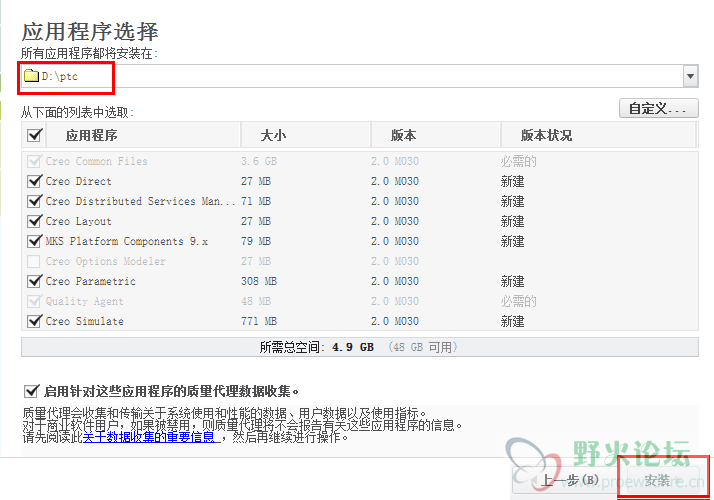The height and width of the screenshot is (500, 714).
Task: Uncheck Creo Direct checkbox
Action: pyautogui.click(x=34, y=181)
